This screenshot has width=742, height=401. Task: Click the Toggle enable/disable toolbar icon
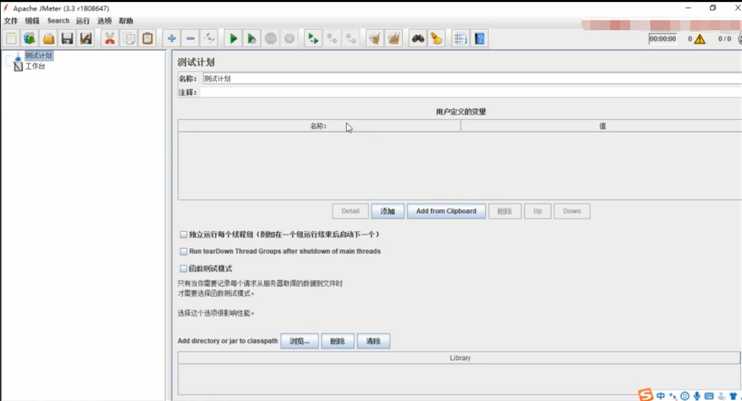click(209, 38)
